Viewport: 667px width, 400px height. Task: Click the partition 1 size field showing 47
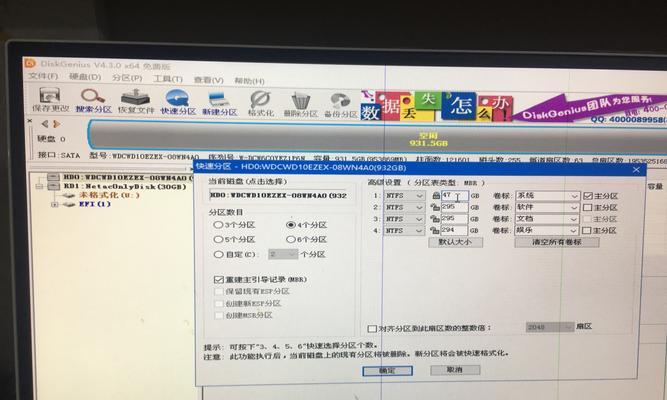coord(454,196)
